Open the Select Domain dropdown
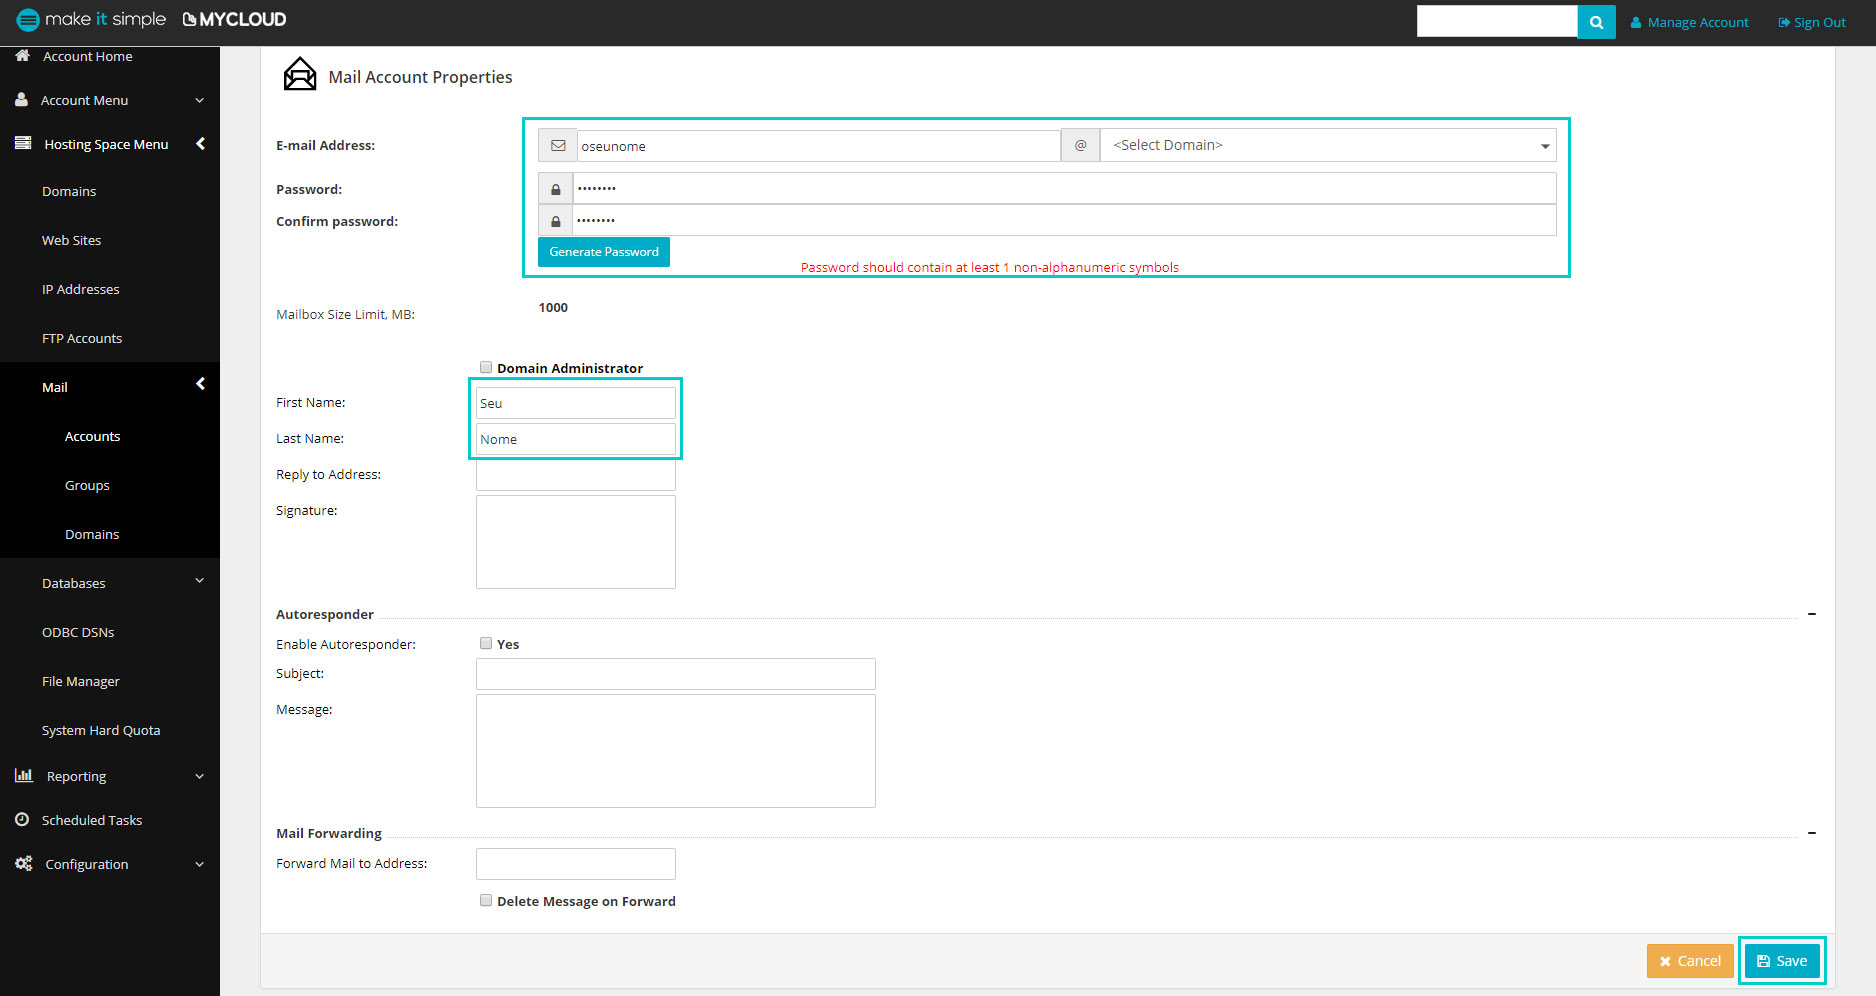Image resolution: width=1876 pixels, height=996 pixels. pyautogui.click(x=1327, y=146)
